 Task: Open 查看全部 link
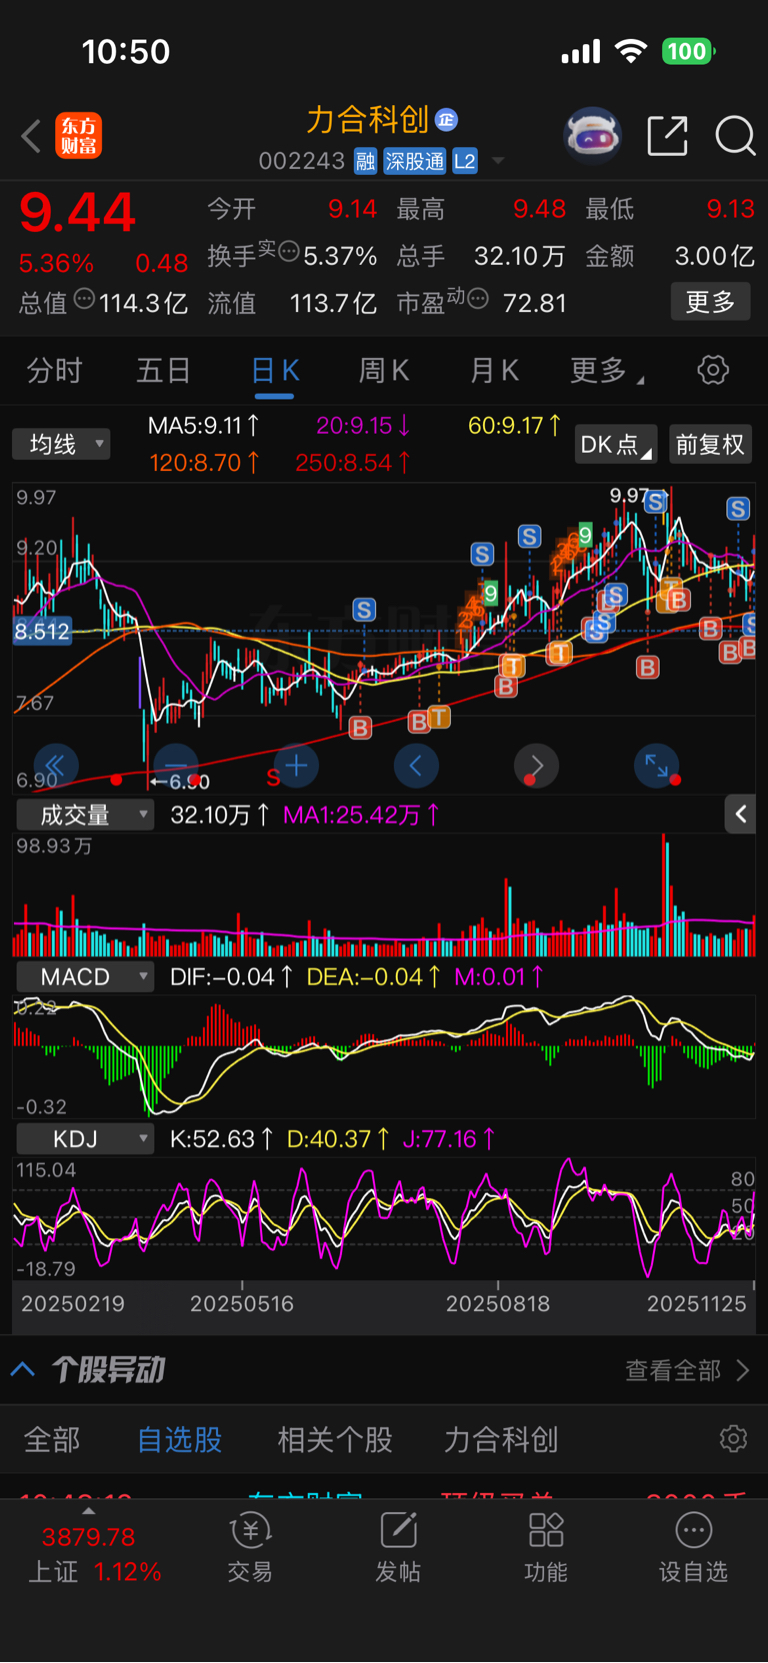(x=673, y=1370)
